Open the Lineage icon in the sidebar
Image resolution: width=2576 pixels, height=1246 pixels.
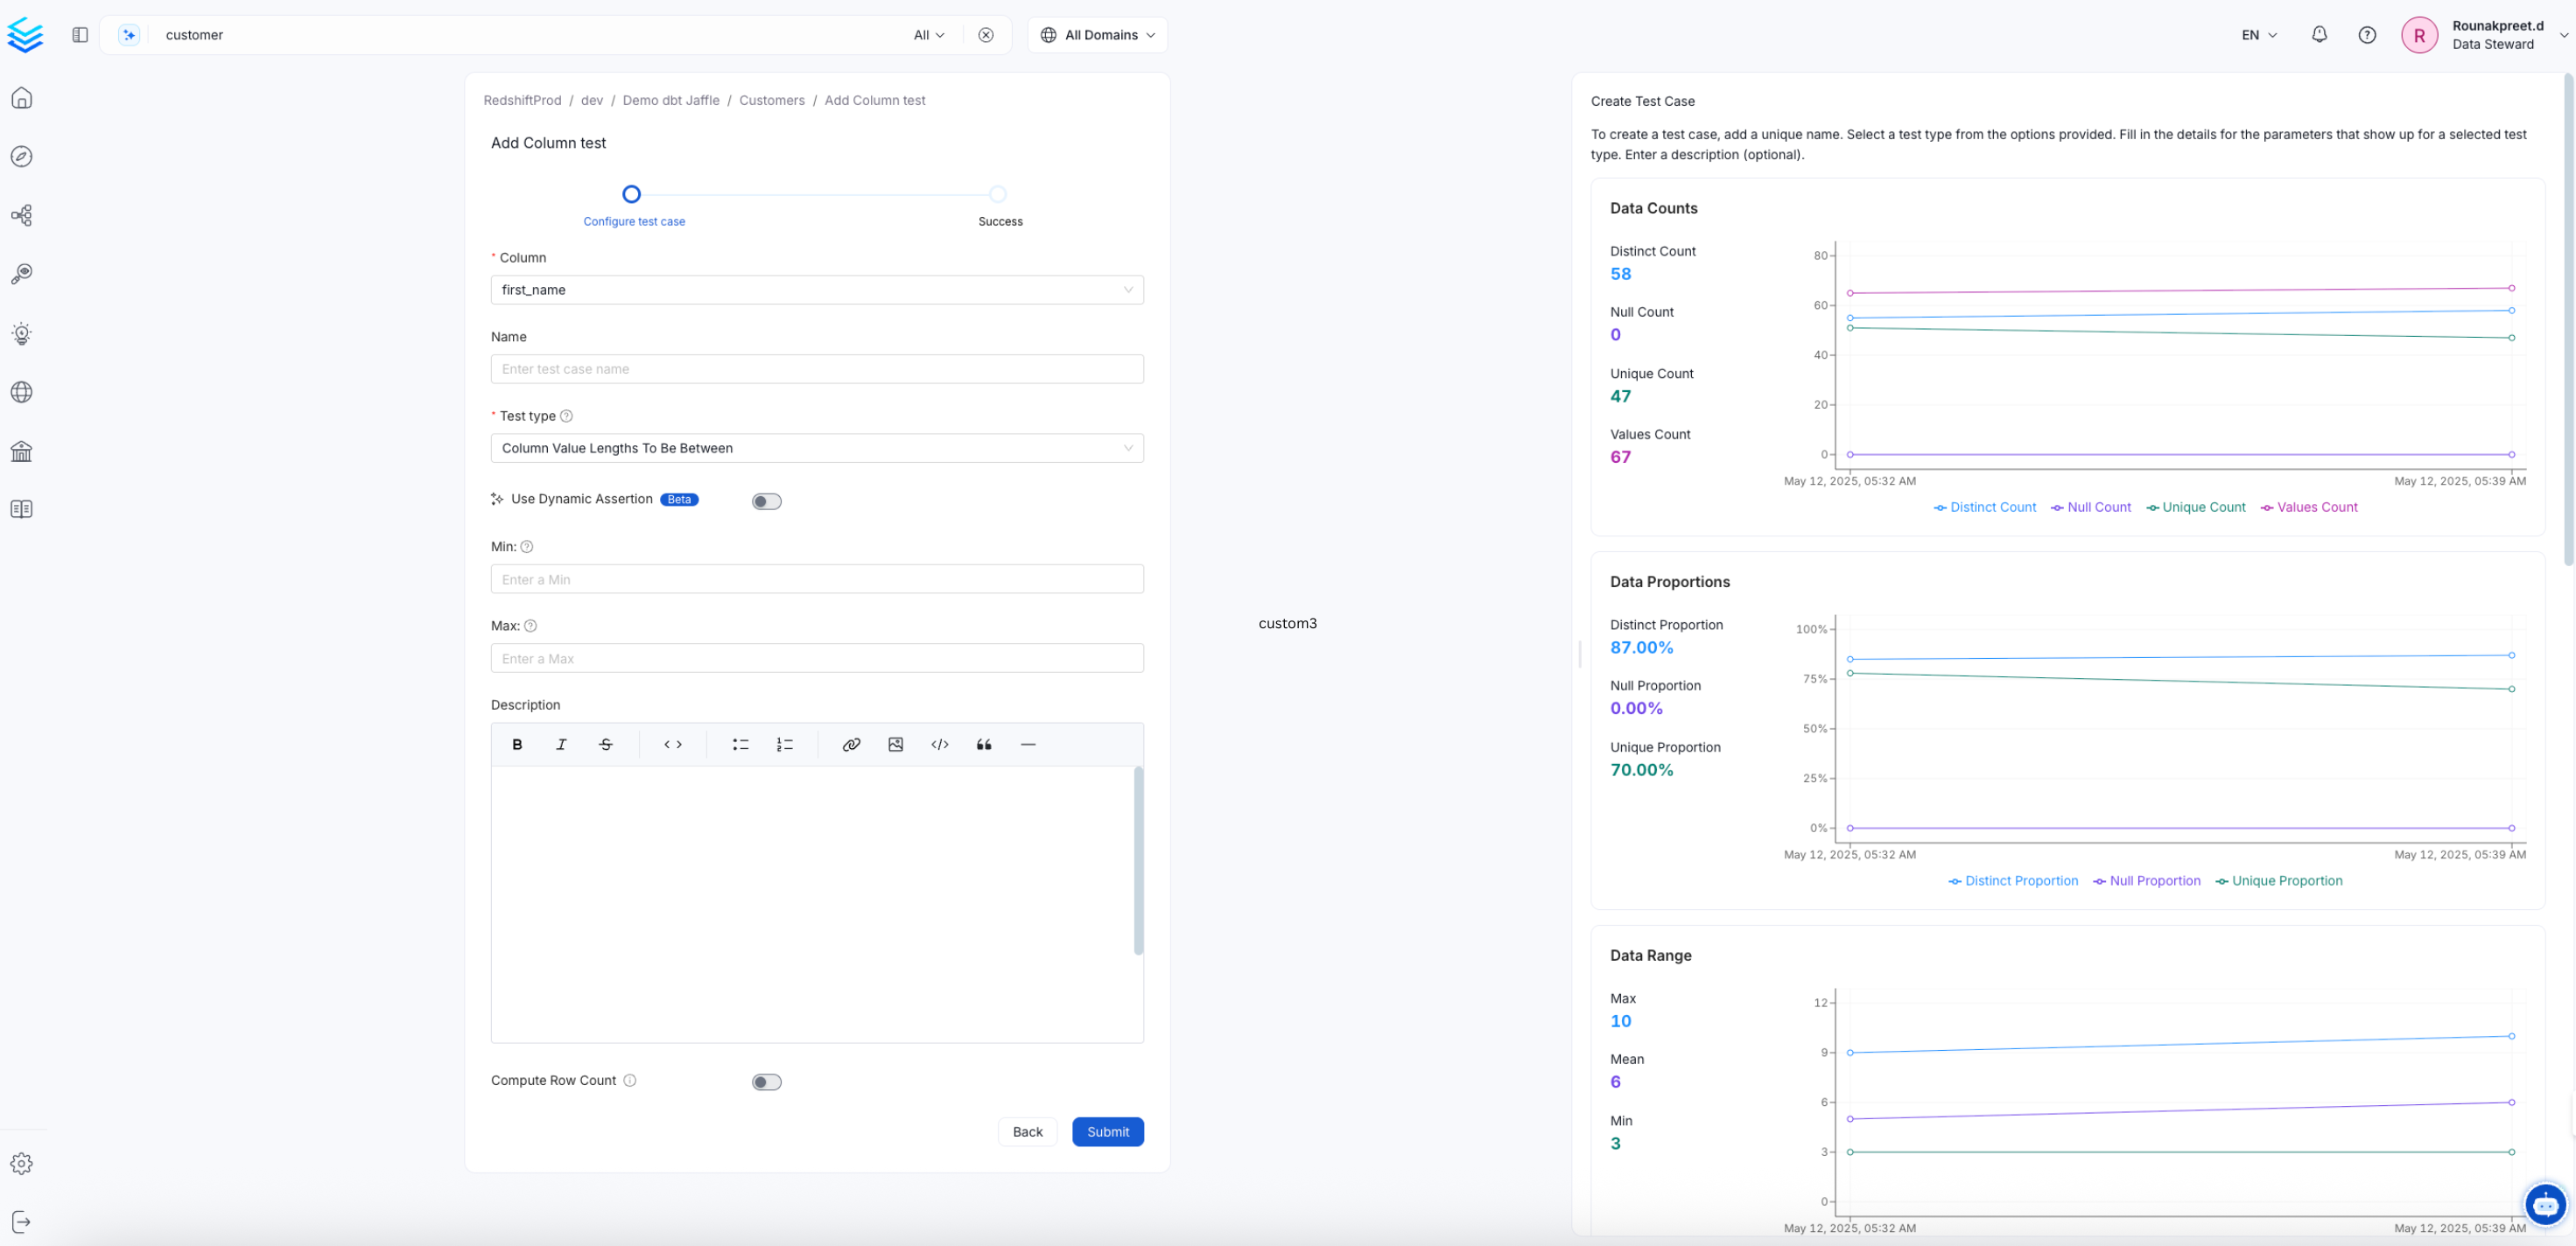[x=21, y=215]
